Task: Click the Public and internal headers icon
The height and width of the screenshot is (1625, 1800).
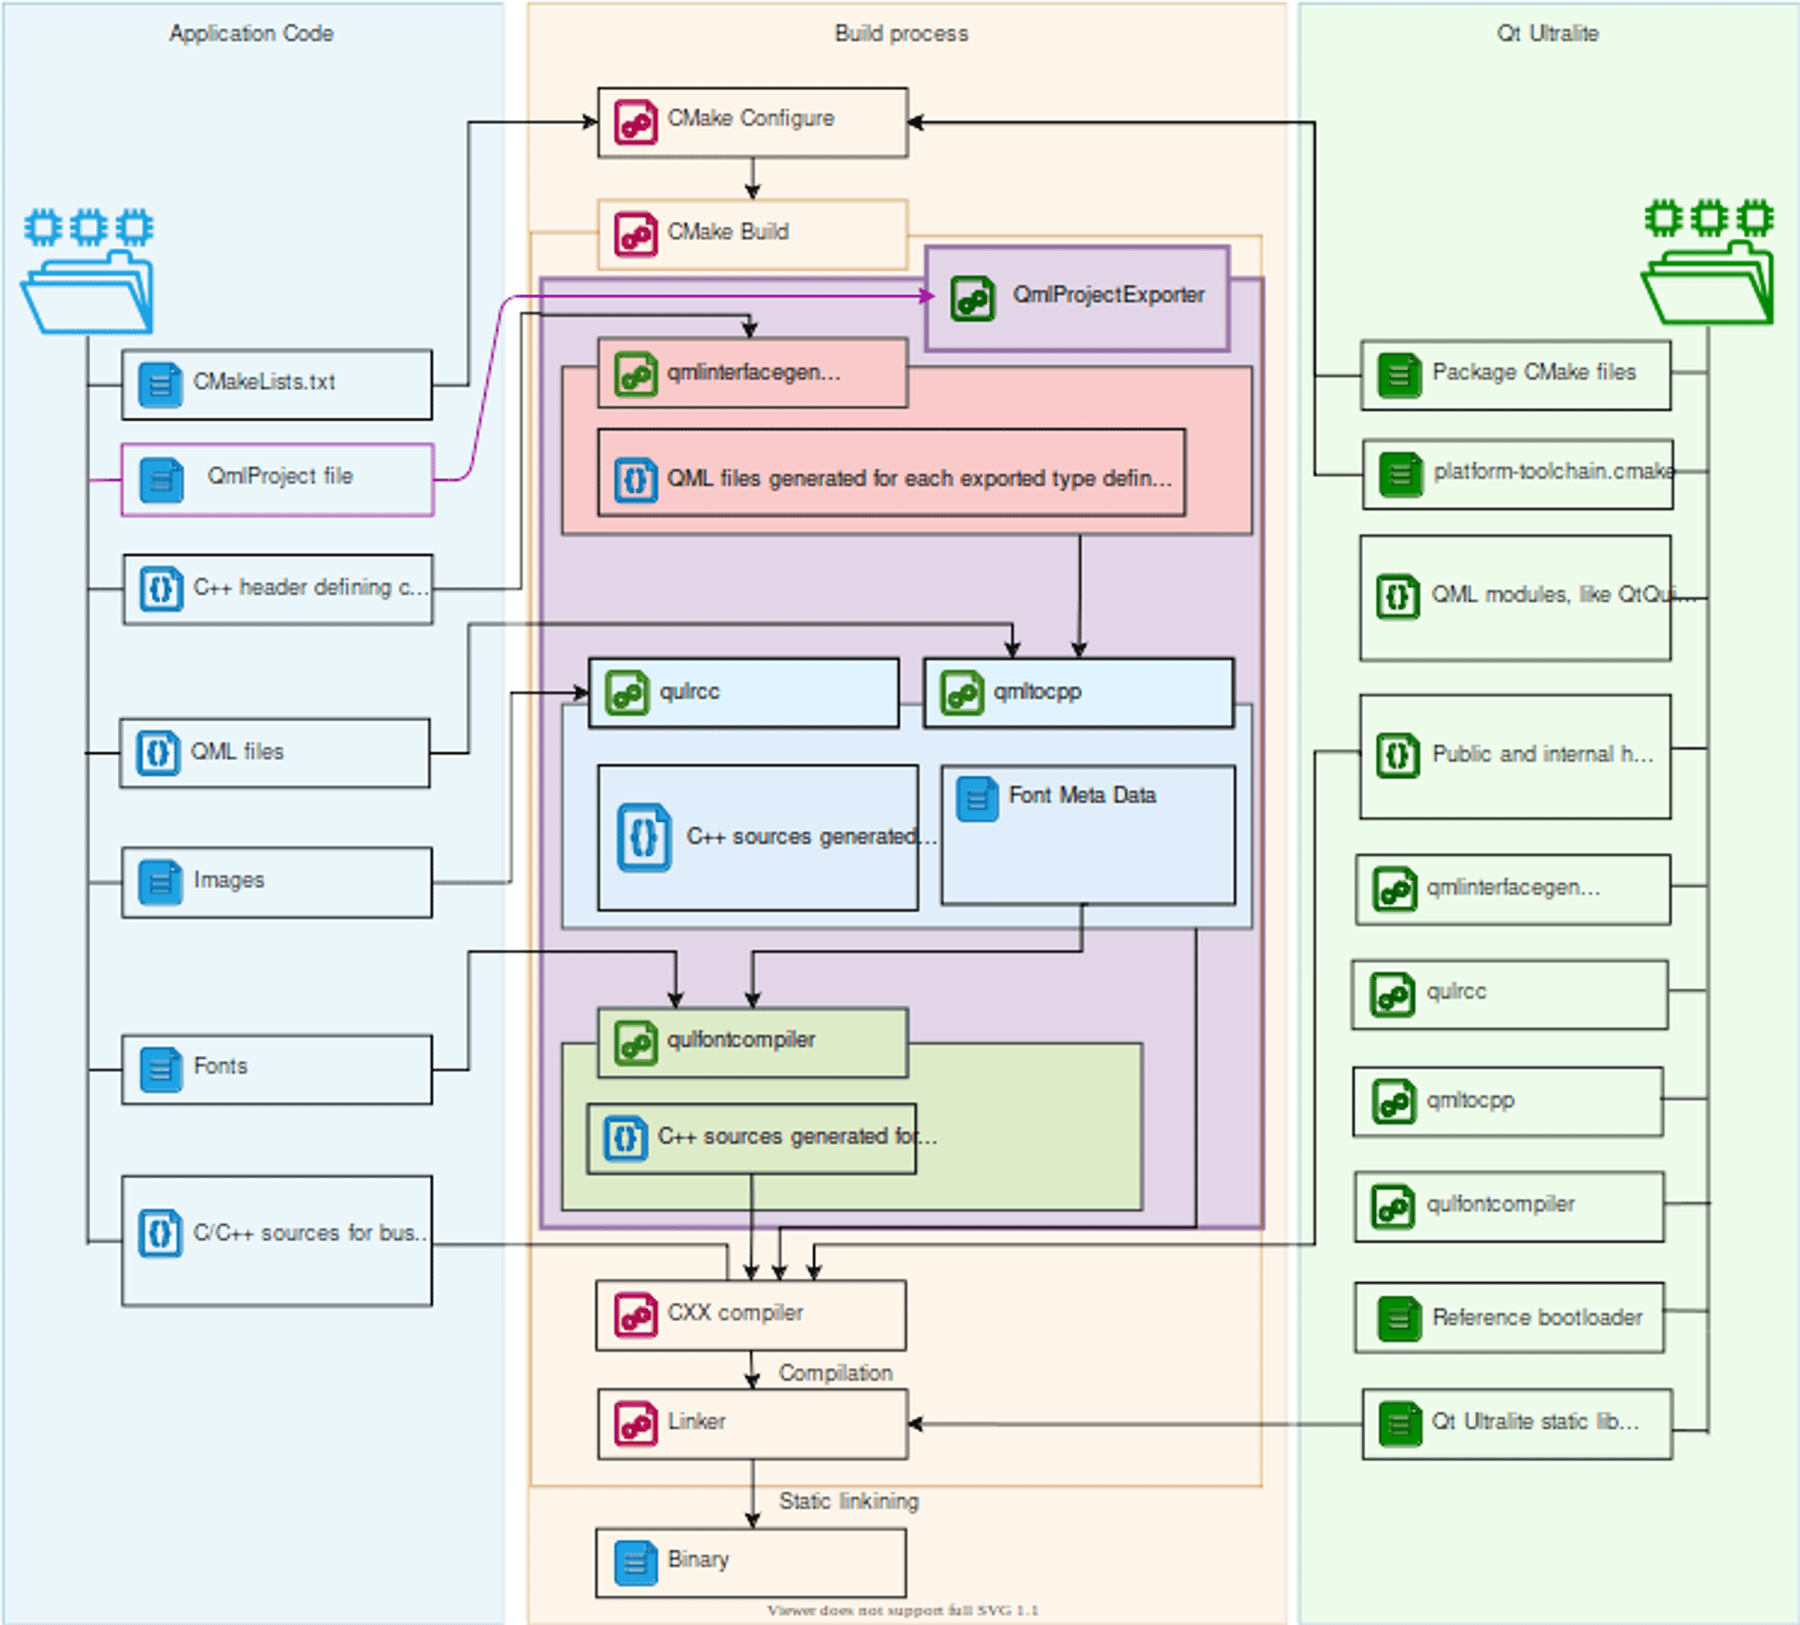Action: click(x=1398, y=756)
